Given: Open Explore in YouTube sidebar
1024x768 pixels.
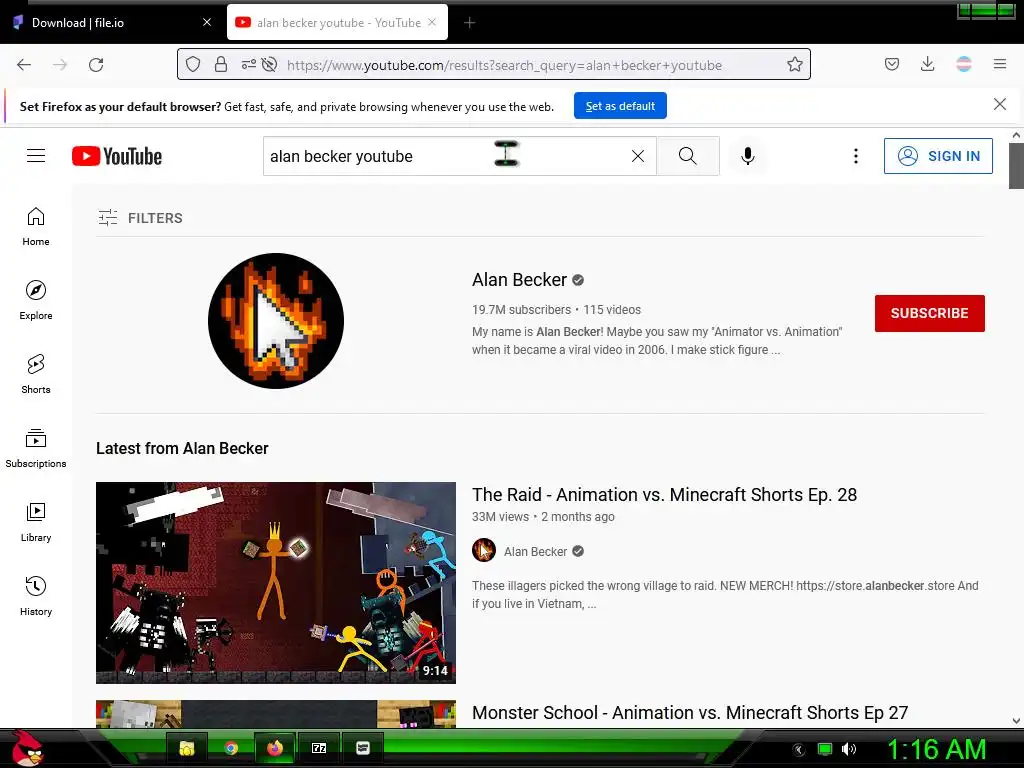Looking at the screenshot, I should coord(36,300).
